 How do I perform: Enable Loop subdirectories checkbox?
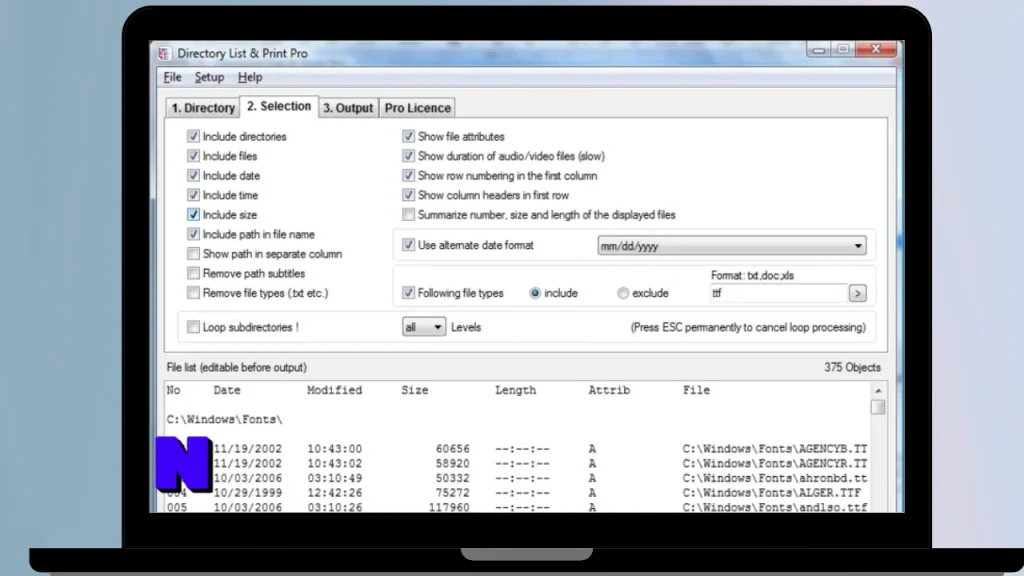pyautogui.click(x=193, y=327)
